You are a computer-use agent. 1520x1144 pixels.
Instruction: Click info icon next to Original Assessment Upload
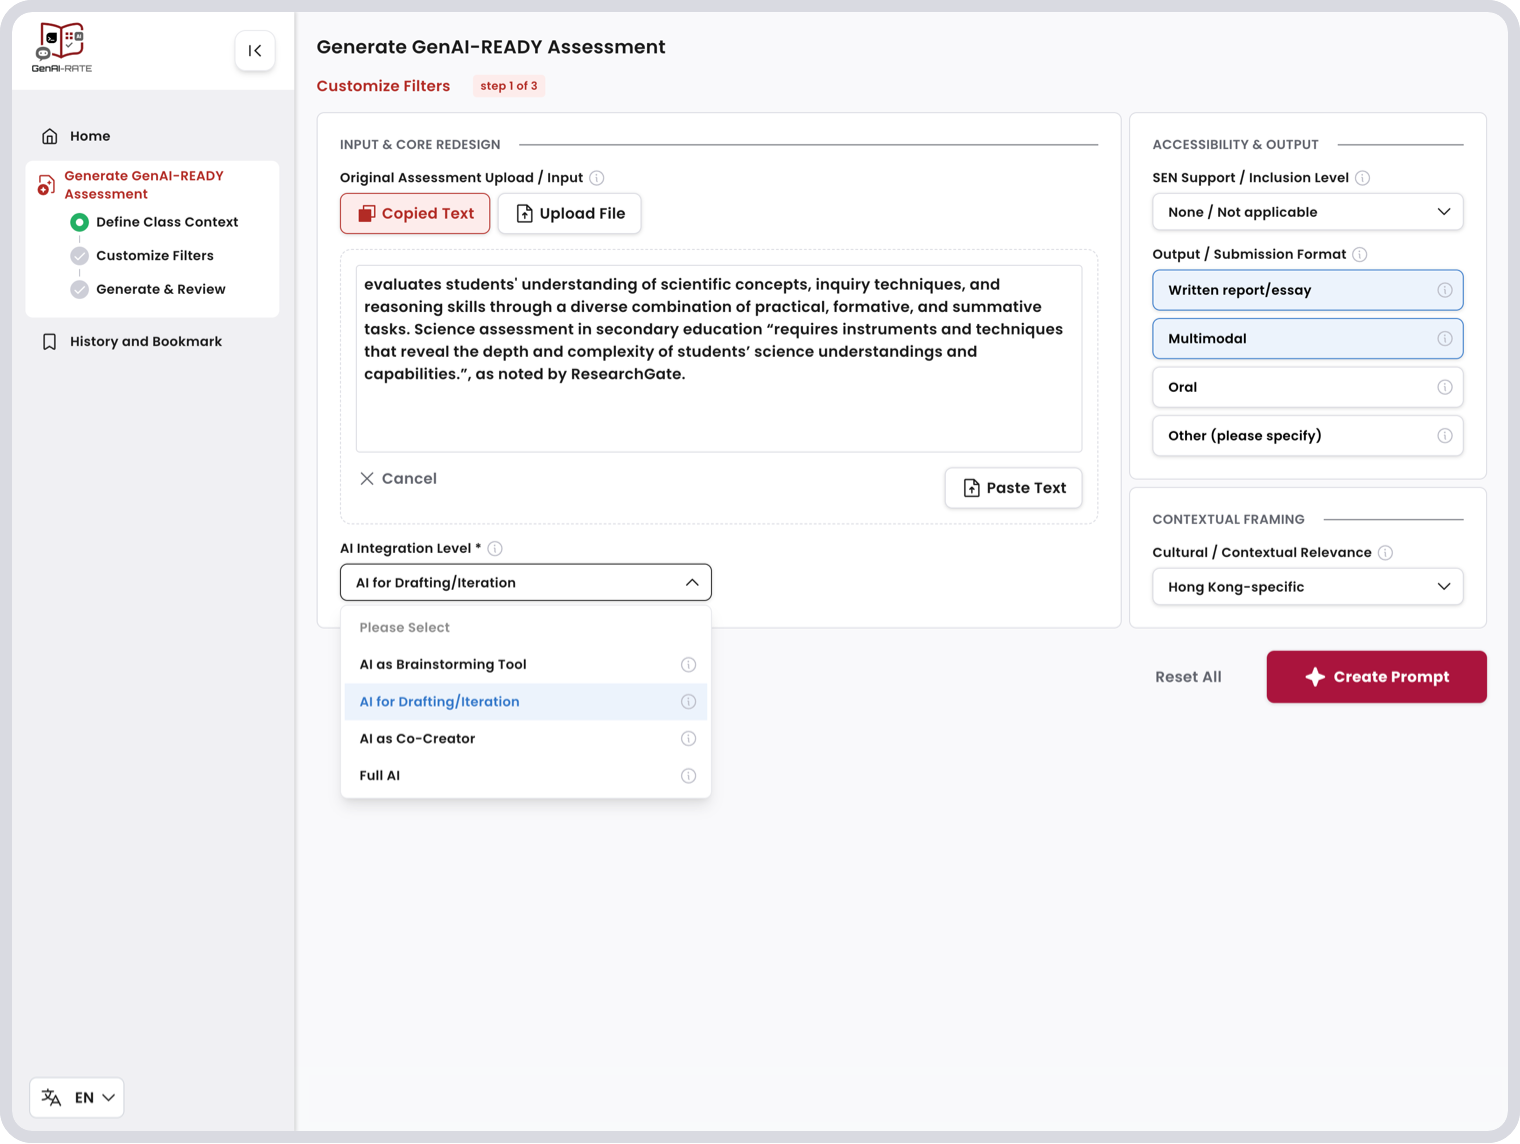click(597, 178)
